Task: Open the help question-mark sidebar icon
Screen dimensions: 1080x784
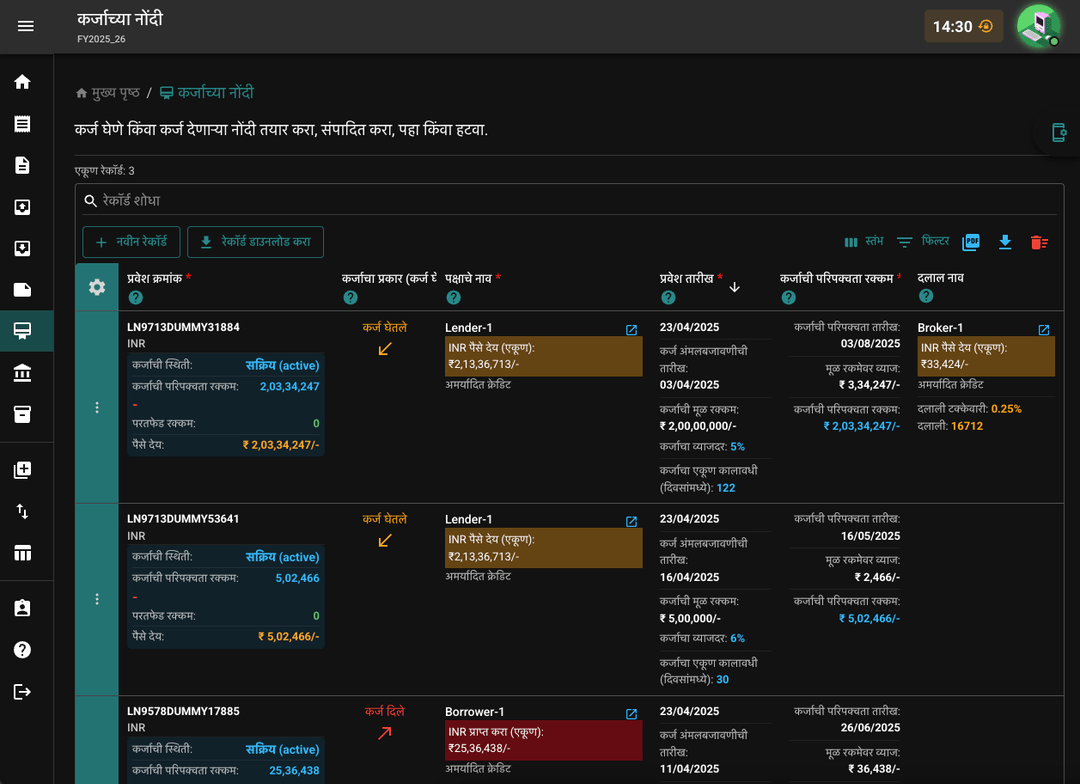Action: (x=22, y=650)
